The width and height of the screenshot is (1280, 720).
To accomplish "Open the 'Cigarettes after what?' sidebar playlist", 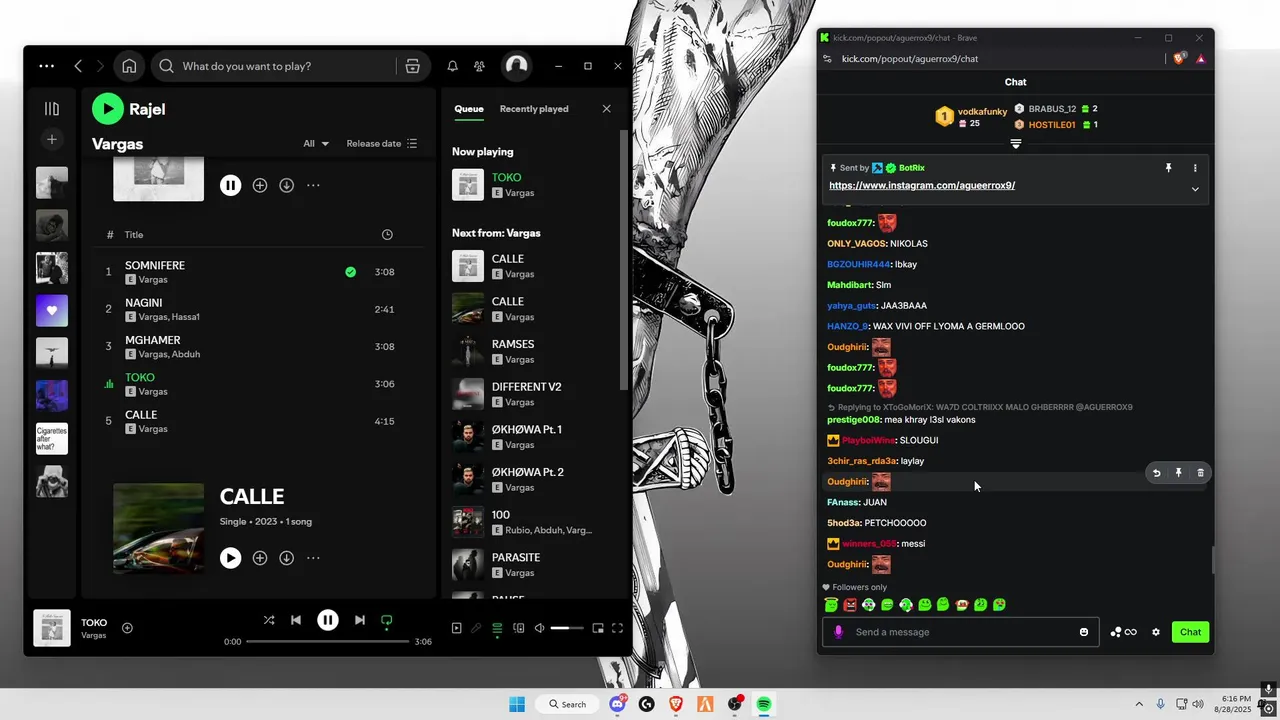I will pos(52,438).
